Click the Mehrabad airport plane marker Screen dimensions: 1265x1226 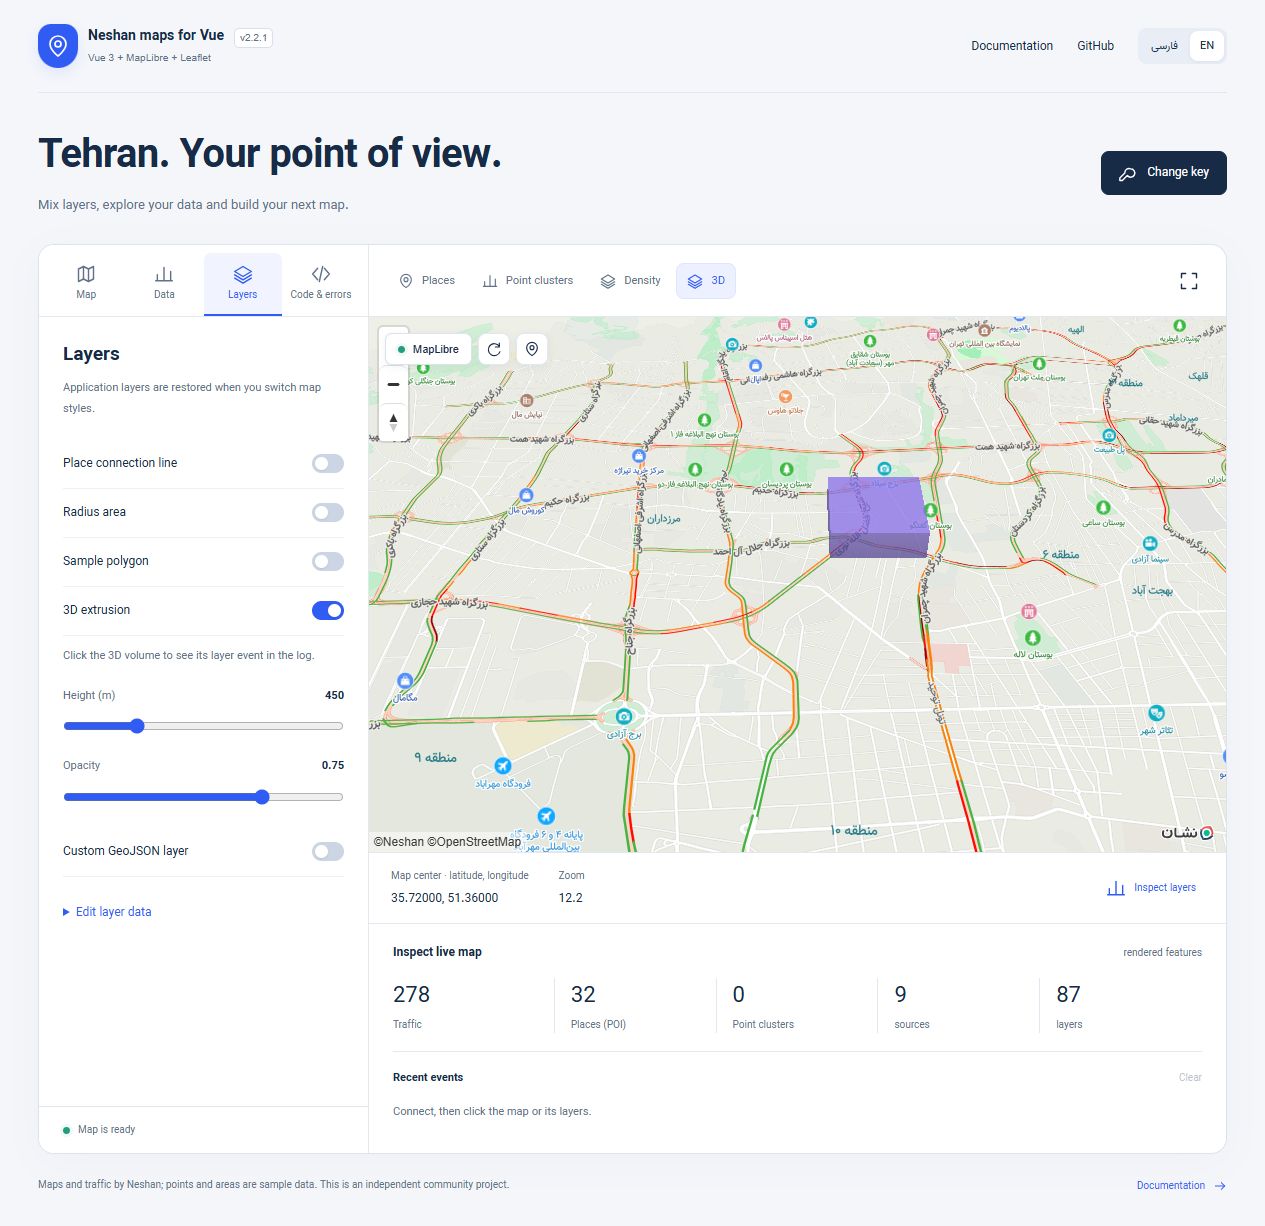point(503,766)
